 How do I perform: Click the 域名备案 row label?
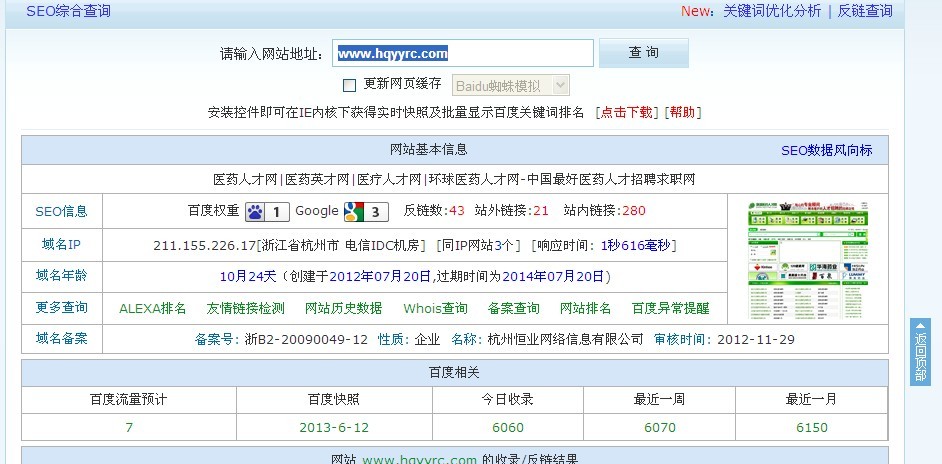pyautogui.click(x=61, y=338)
